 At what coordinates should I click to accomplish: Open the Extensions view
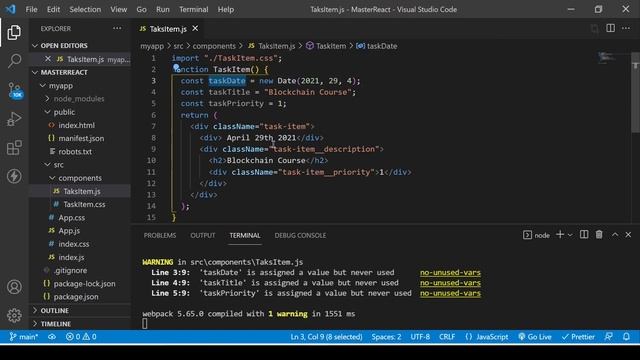(x=14, y=148)
